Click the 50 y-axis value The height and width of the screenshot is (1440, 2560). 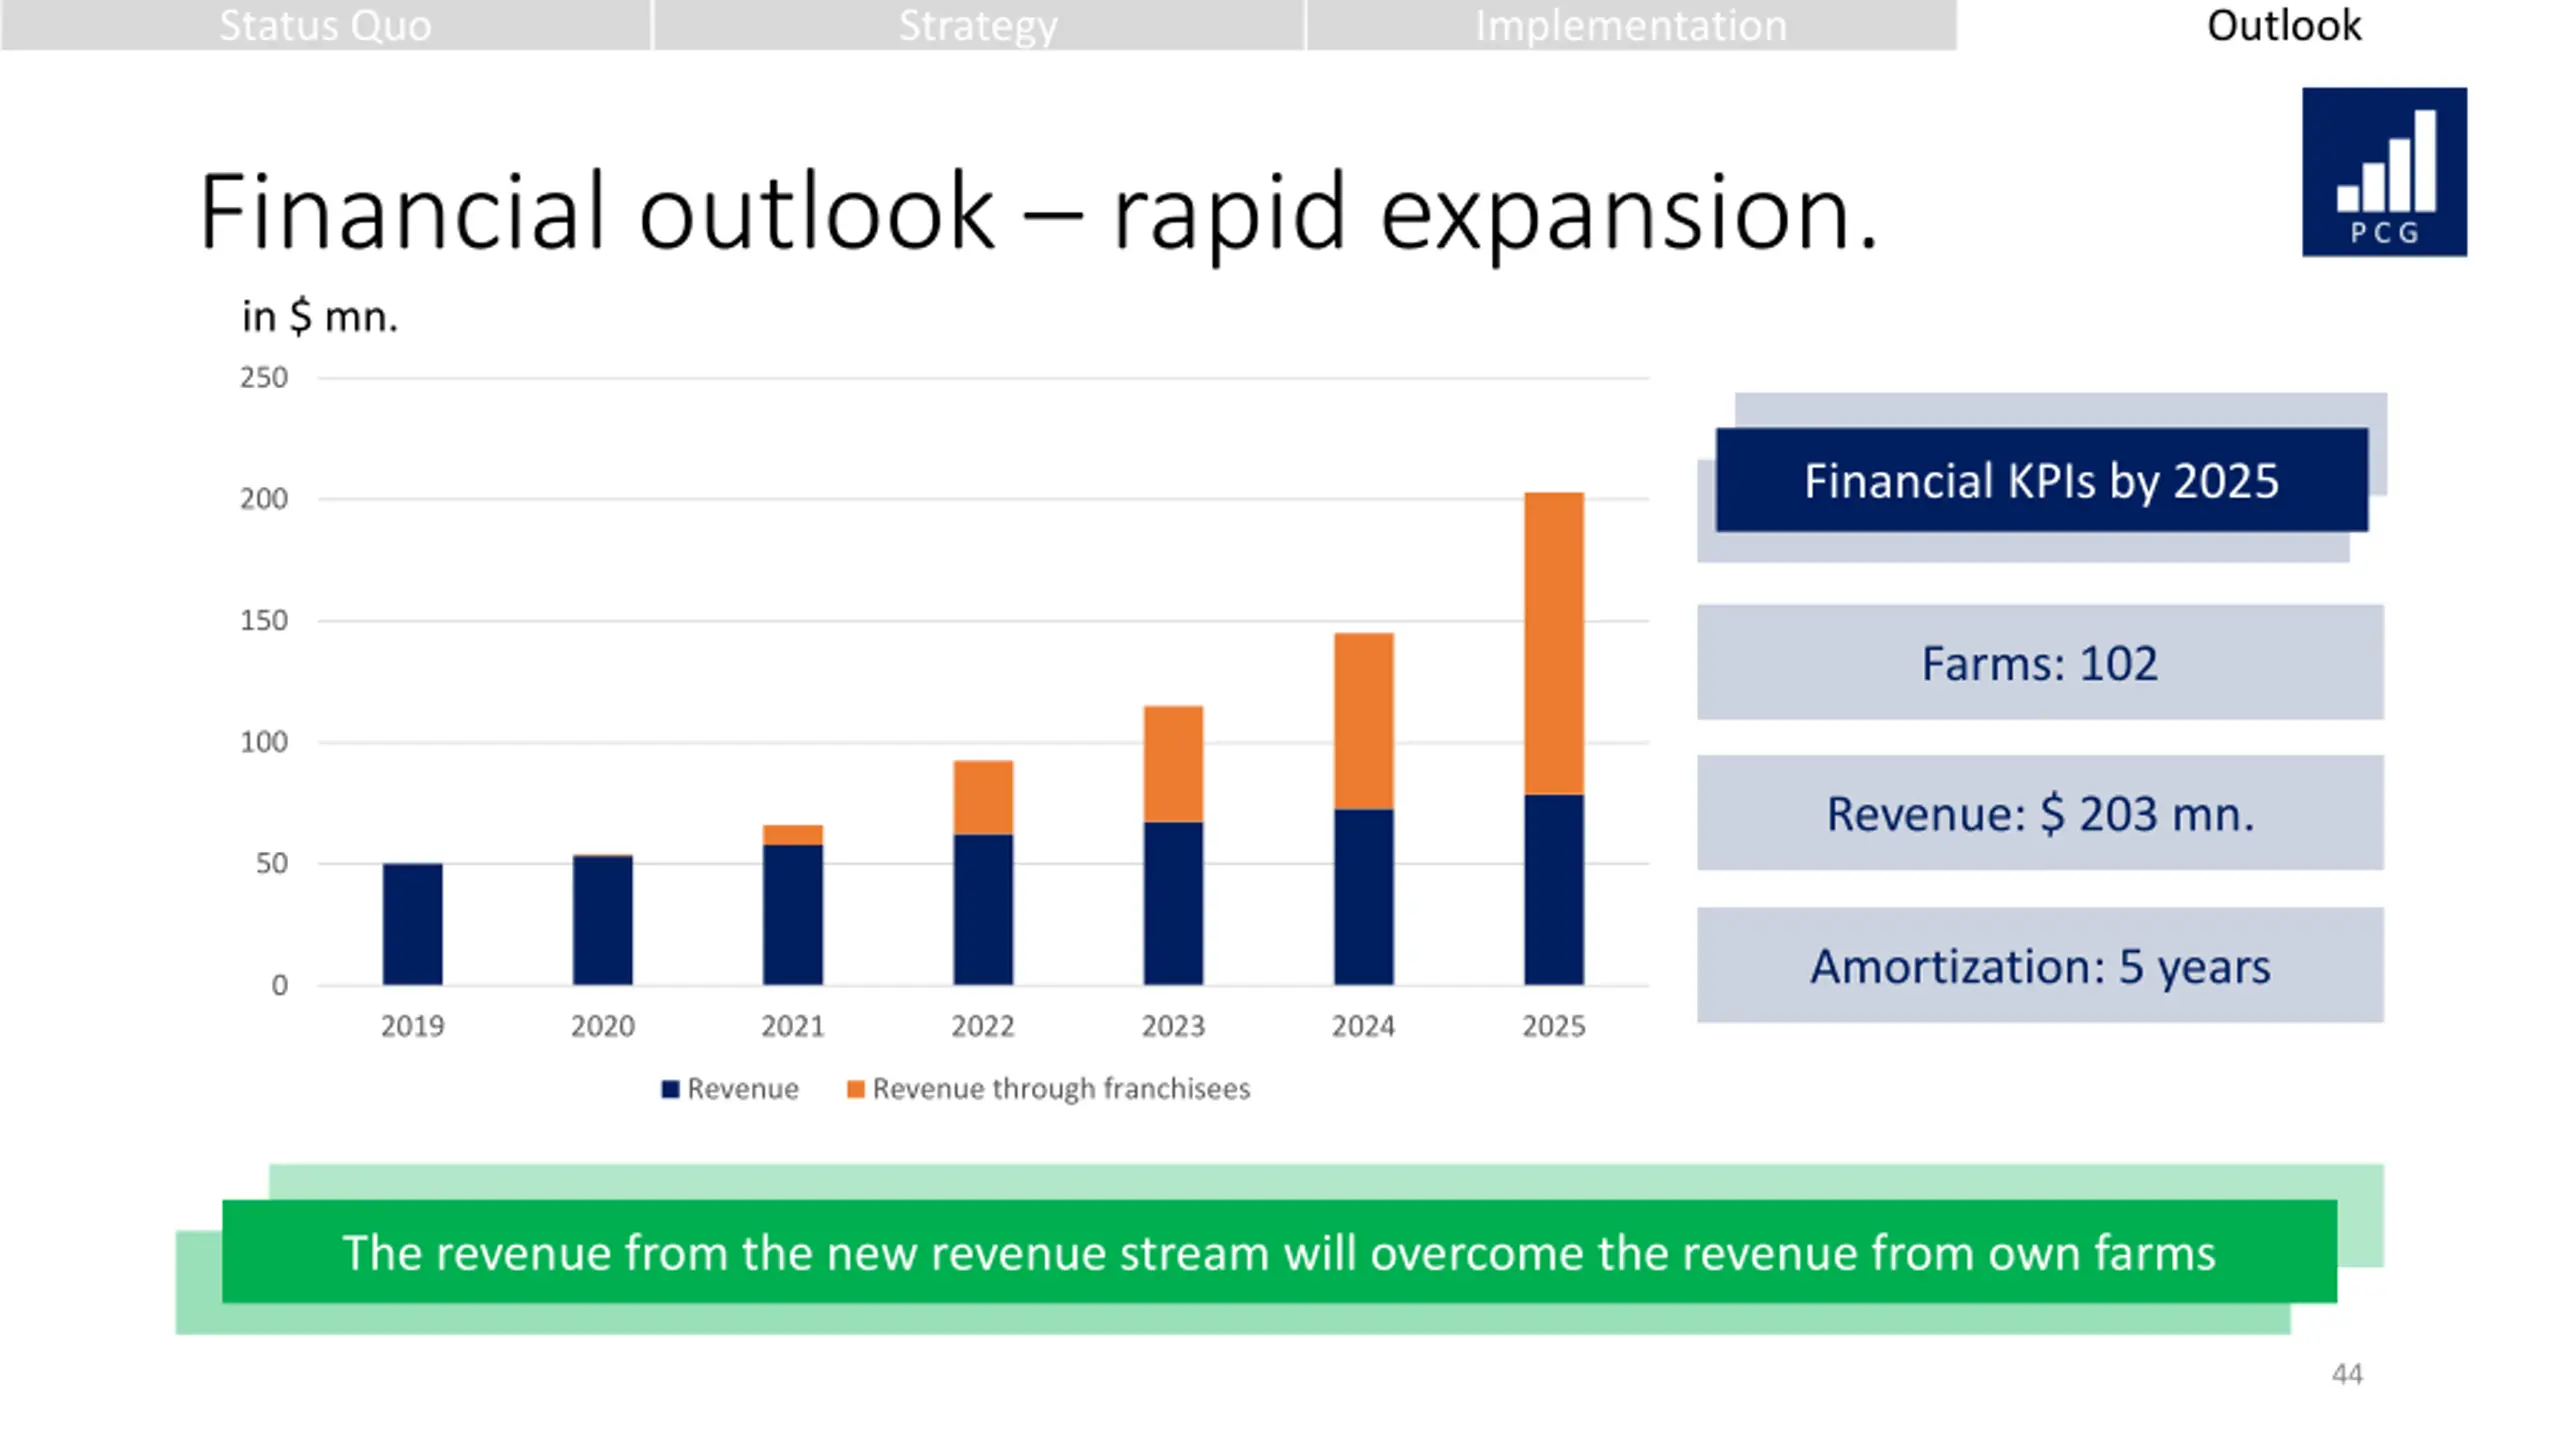pos(272,864)
